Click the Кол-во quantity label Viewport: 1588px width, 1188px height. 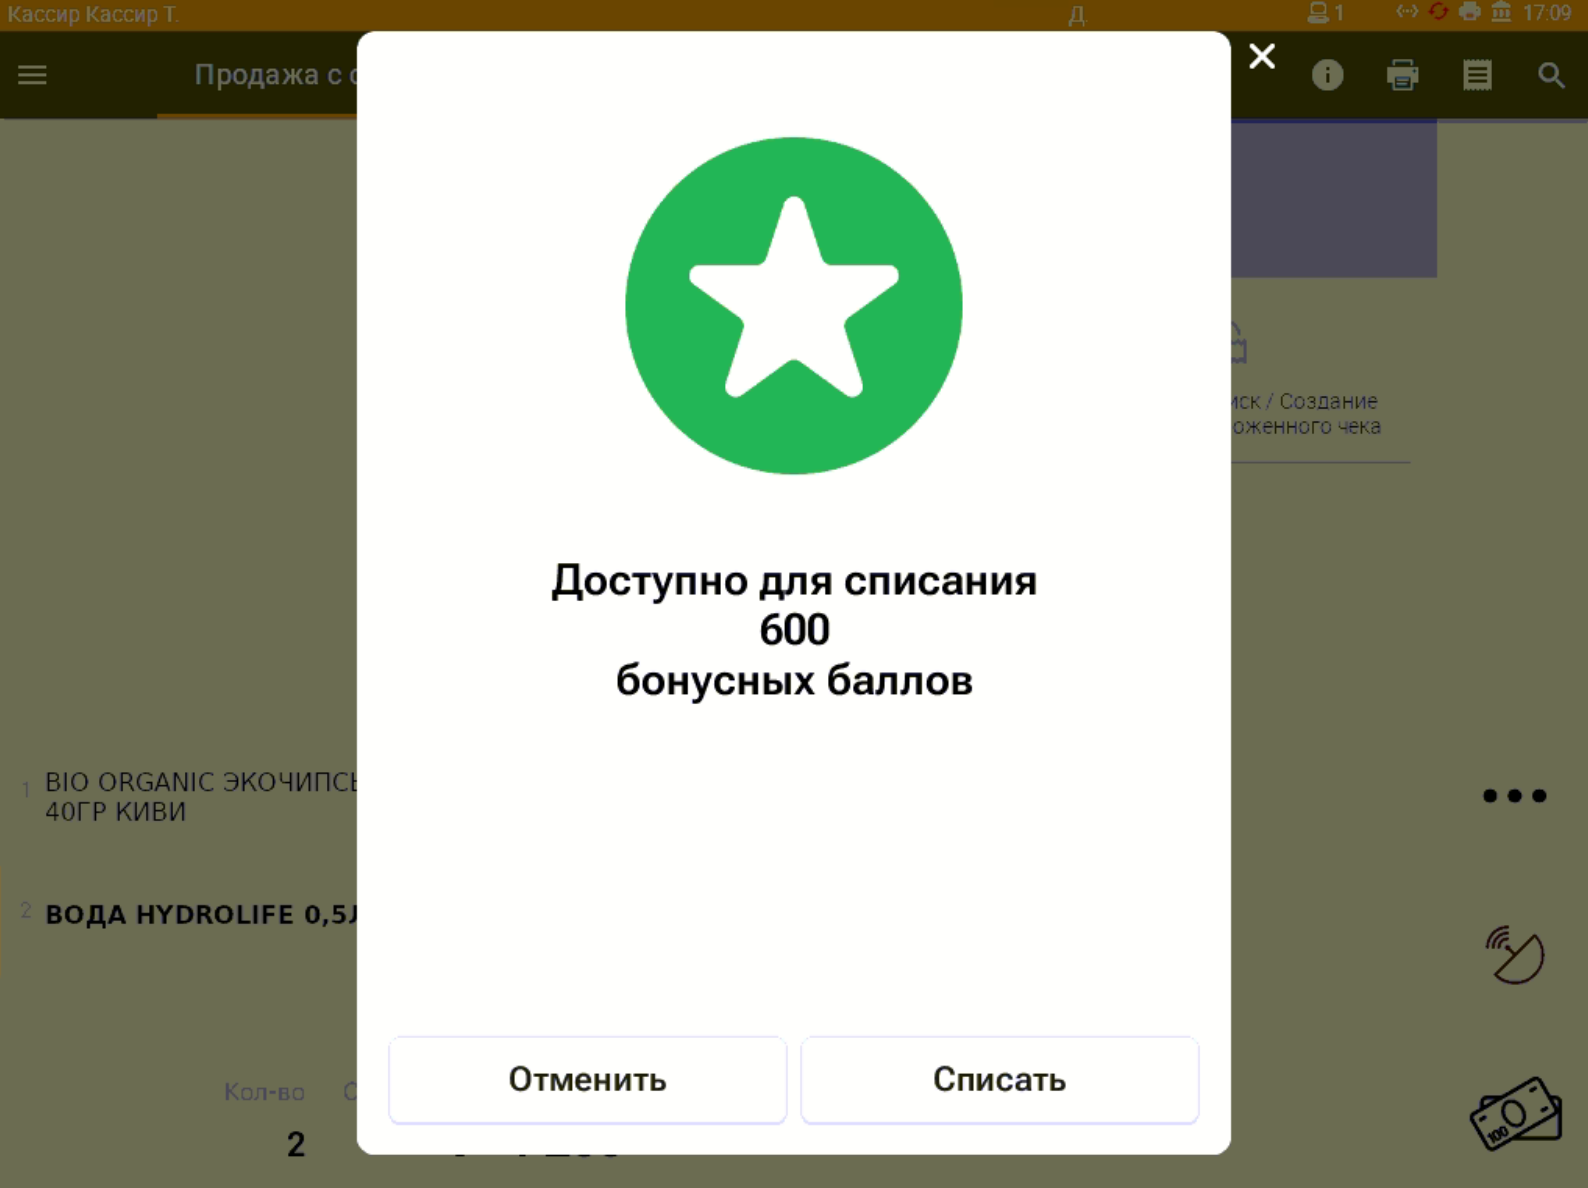coord(264,1092)
